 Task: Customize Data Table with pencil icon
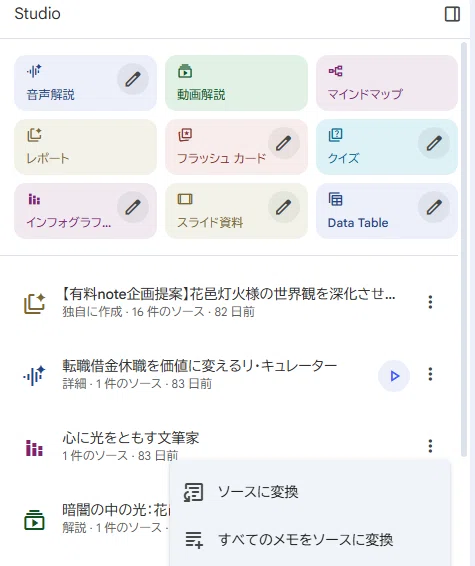click(x=434, y=207)
